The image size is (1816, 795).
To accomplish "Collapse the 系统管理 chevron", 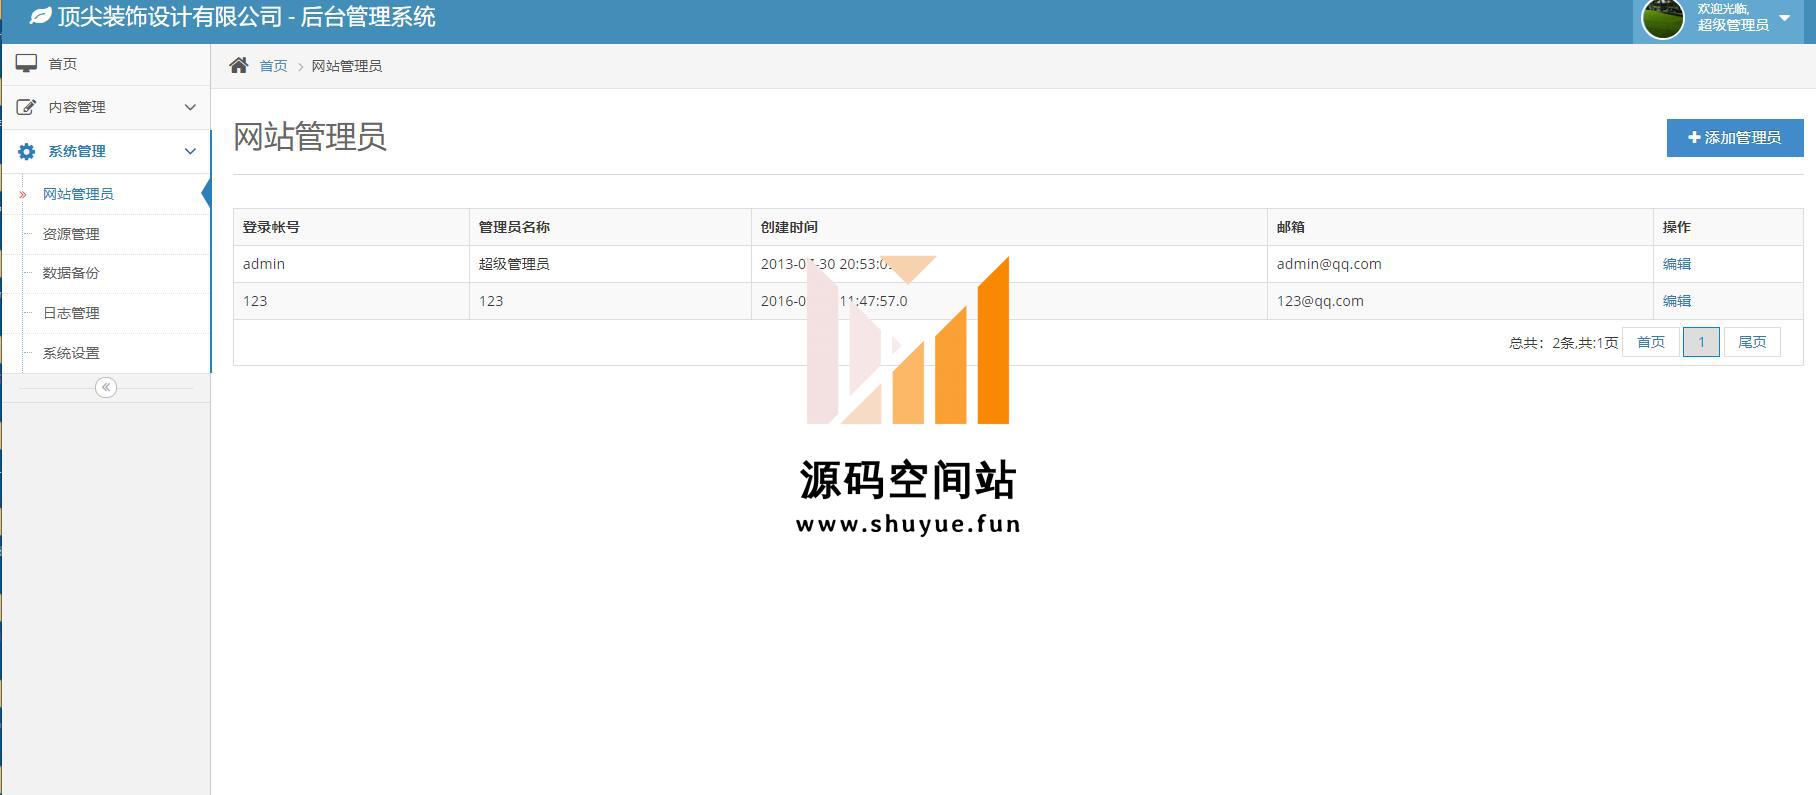I will [190, 151].
